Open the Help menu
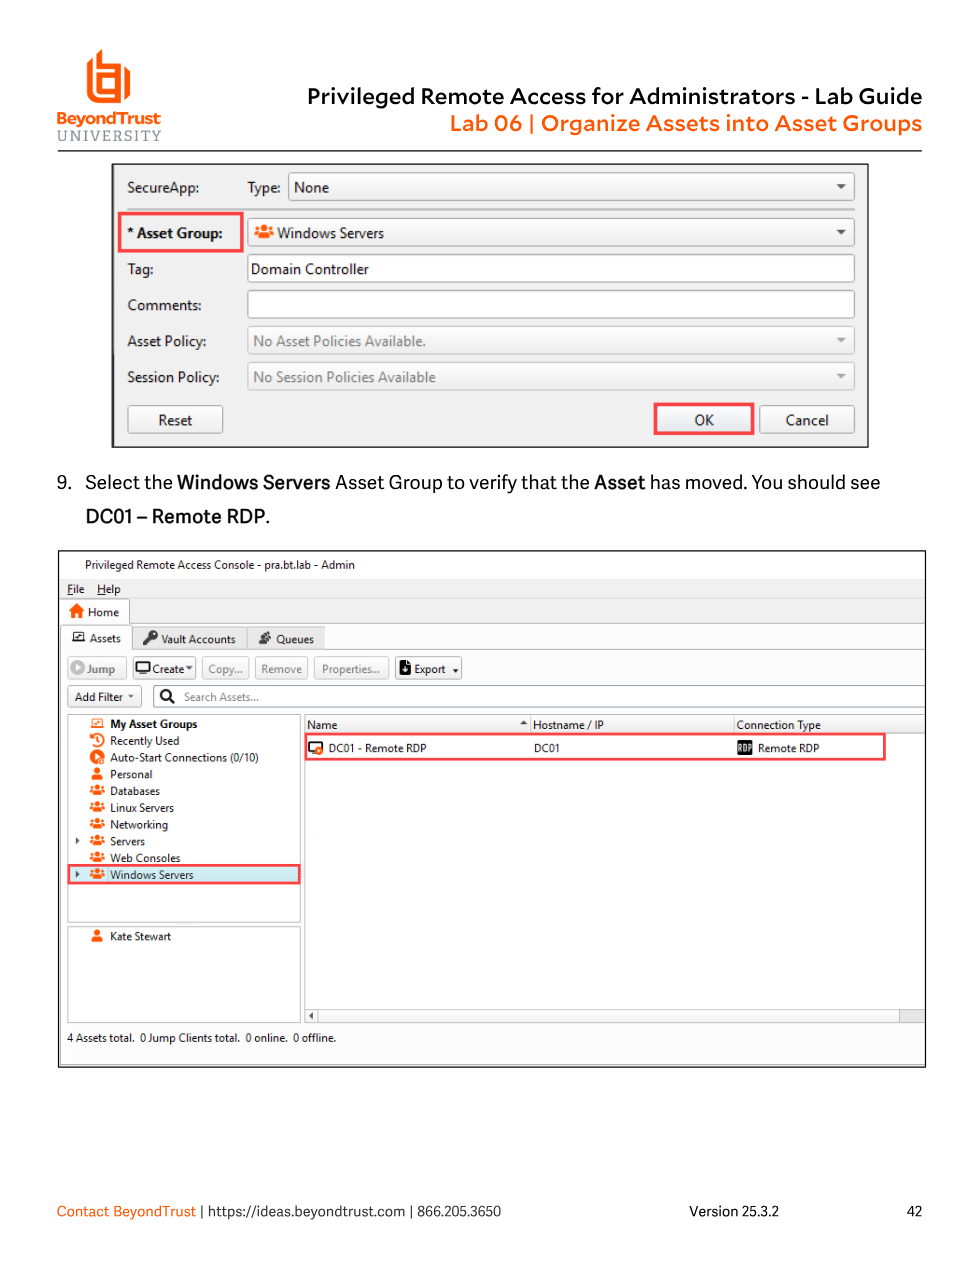The image size is (979, 1267). pyautogui.click(x=108, y=589)
